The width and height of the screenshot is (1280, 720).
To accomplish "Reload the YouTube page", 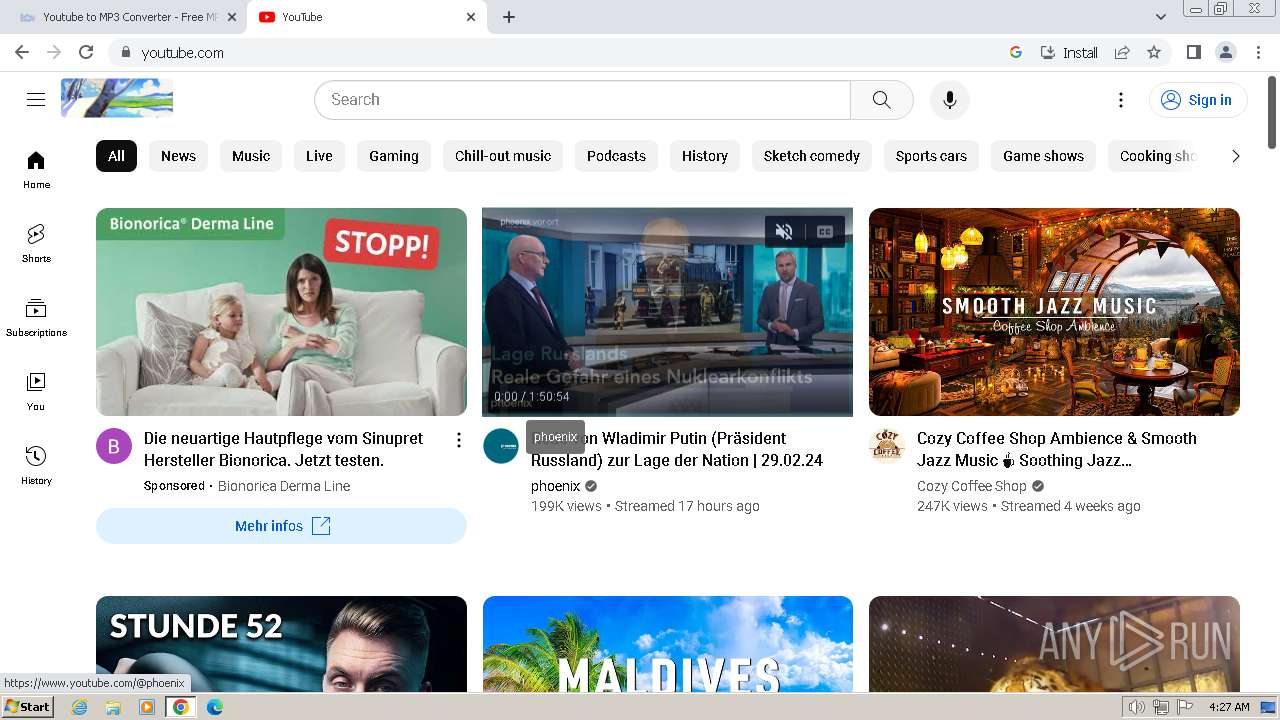I will 86,52.
